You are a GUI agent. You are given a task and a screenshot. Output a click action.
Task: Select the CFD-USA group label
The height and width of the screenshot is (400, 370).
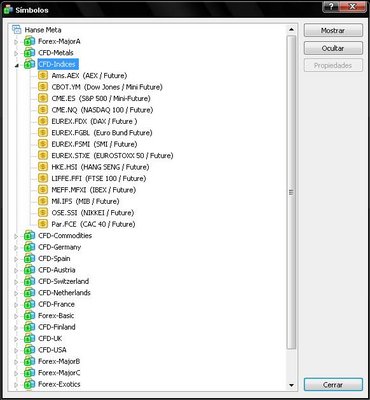point(52,350)
